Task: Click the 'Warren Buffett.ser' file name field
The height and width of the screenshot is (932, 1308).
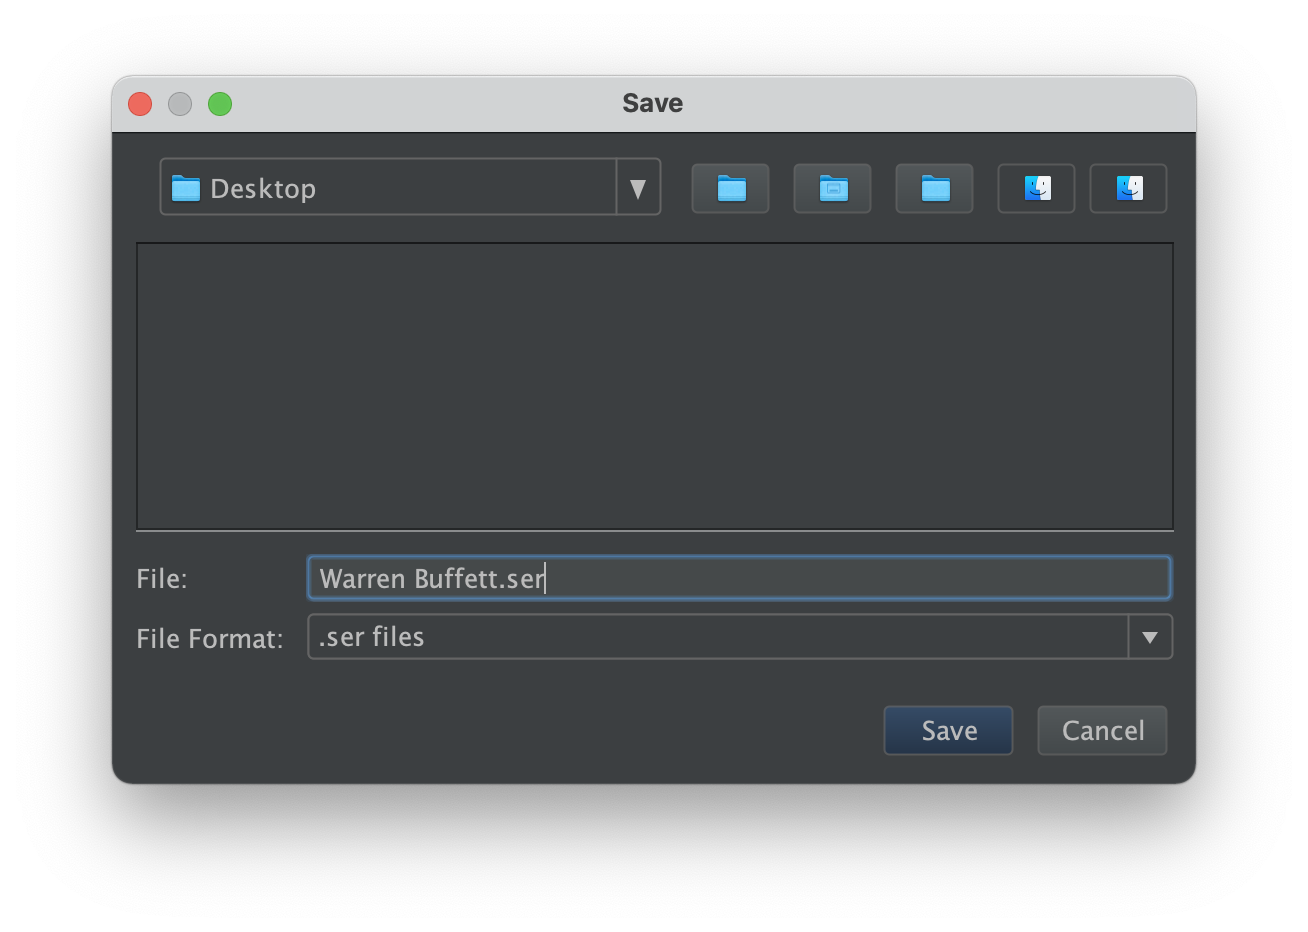Action: [x=739, y=578]
